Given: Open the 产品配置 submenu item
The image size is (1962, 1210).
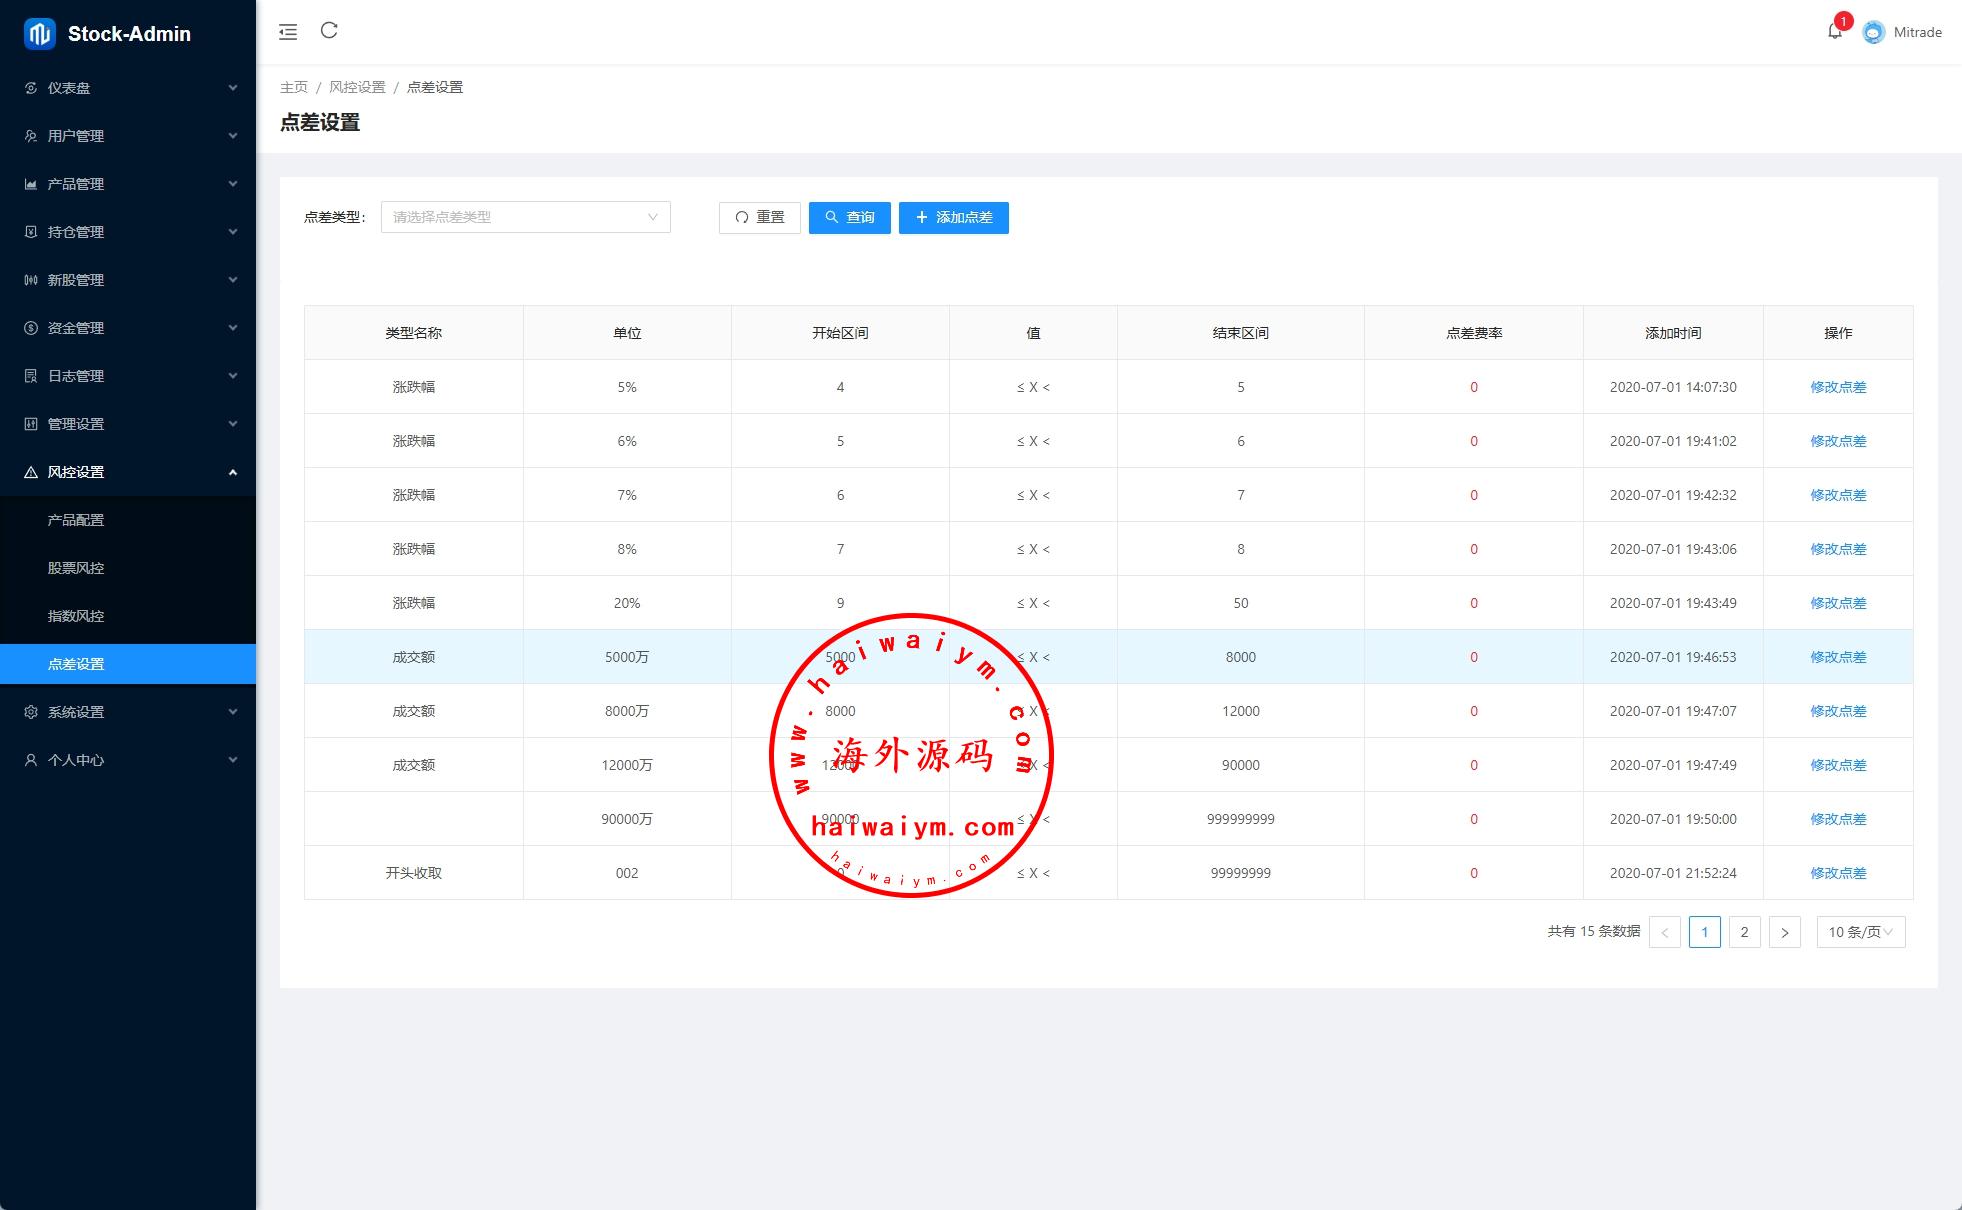Looking at the screenshot, I should click(76, 520).
